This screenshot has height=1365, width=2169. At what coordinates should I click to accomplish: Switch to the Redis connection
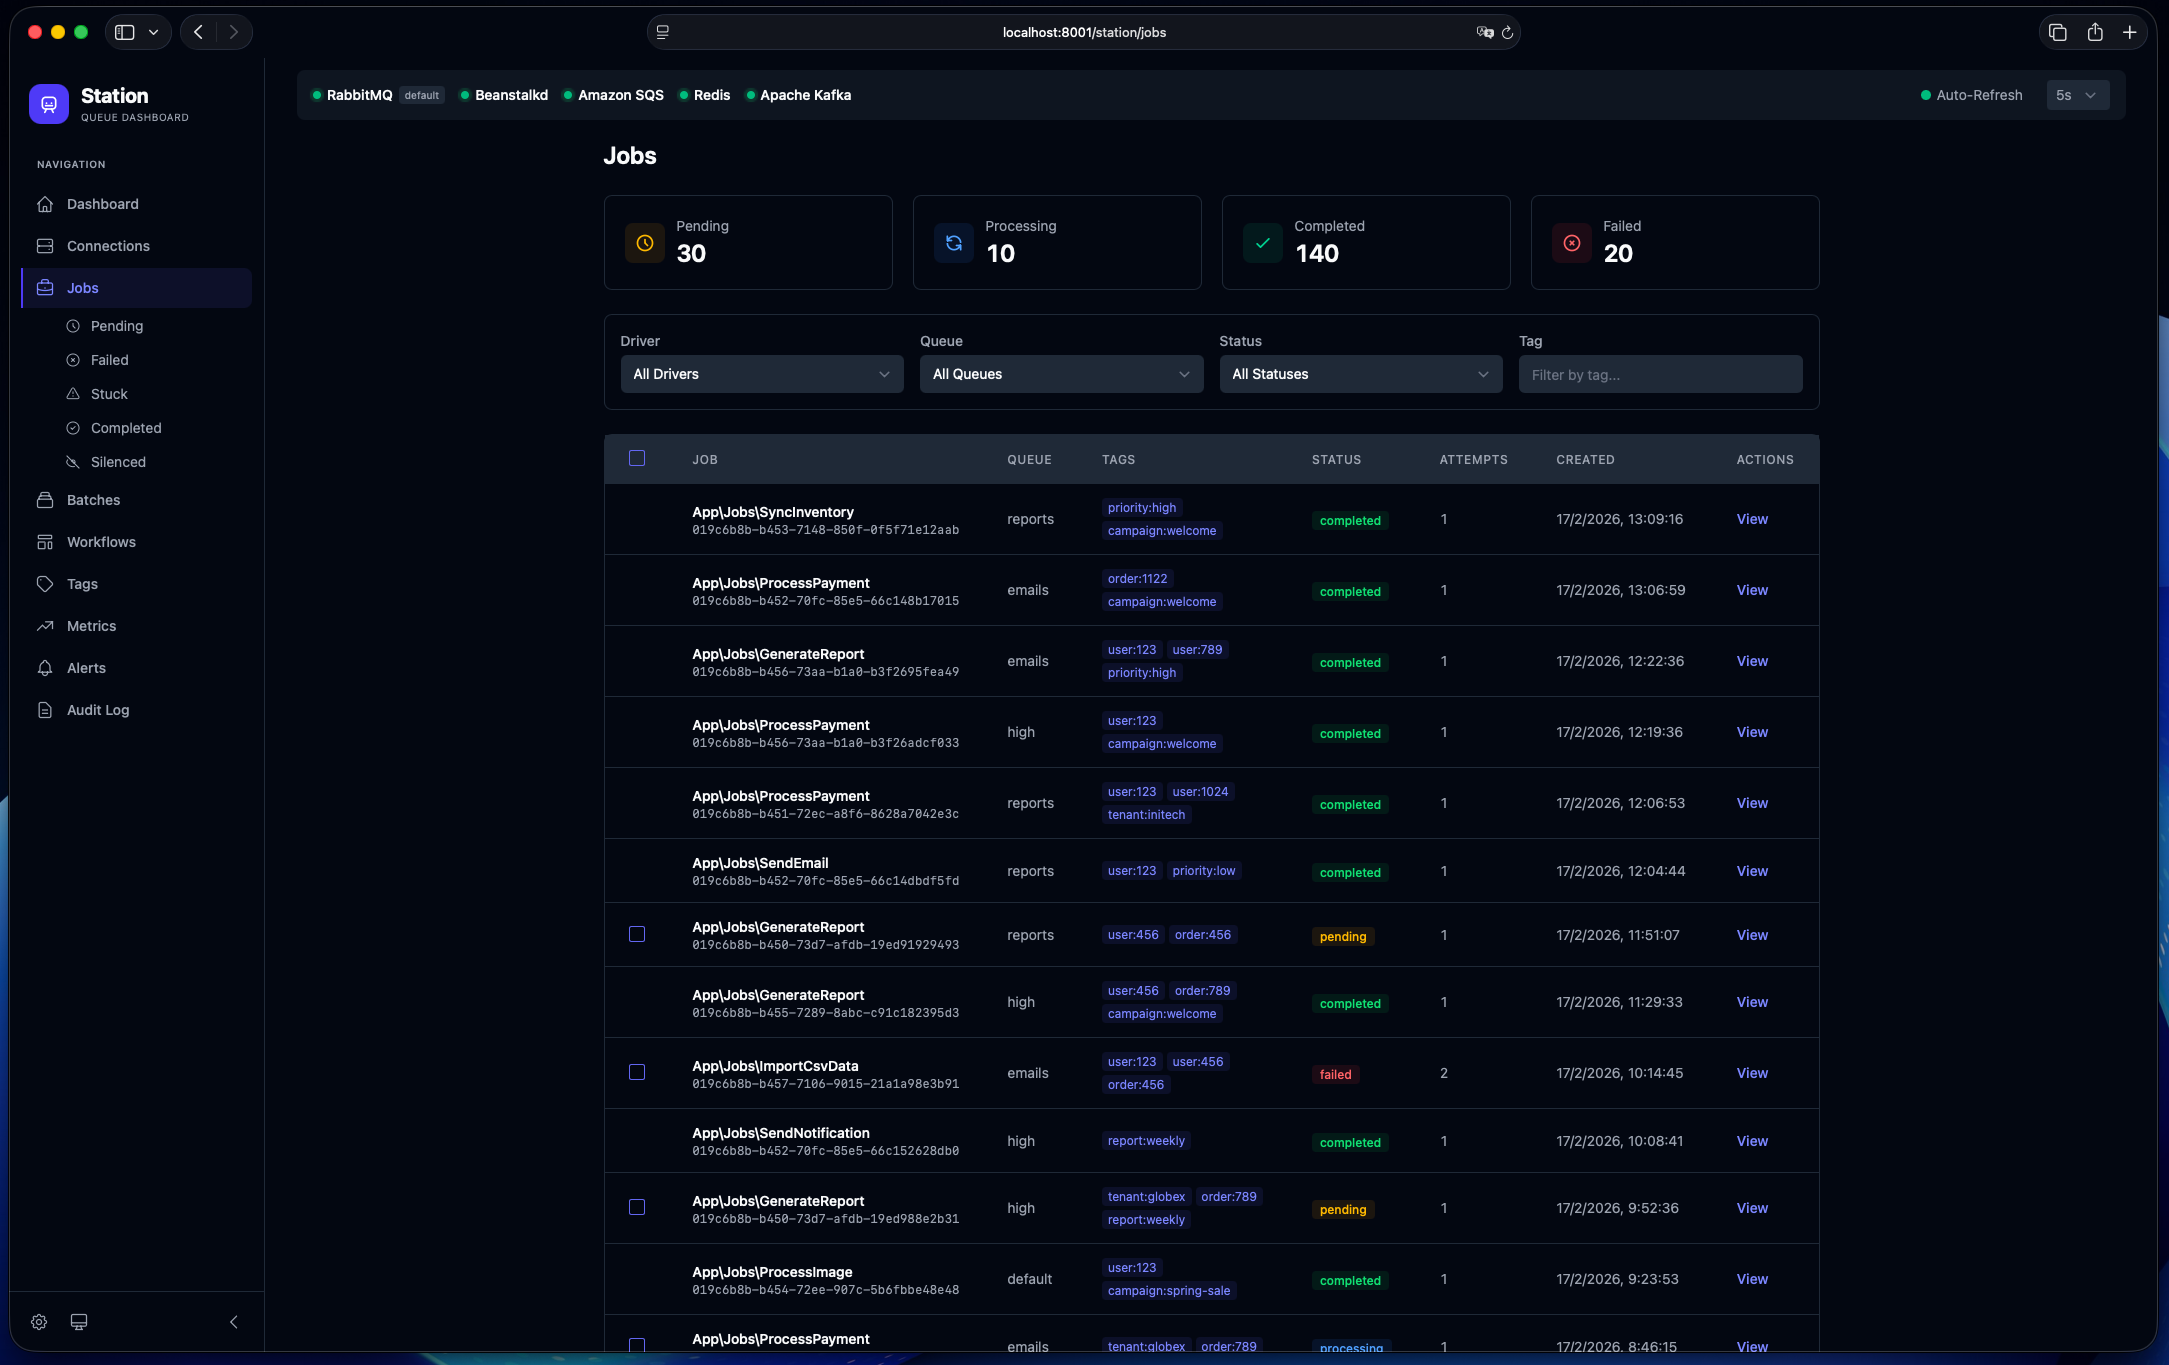tap(711, 95)
